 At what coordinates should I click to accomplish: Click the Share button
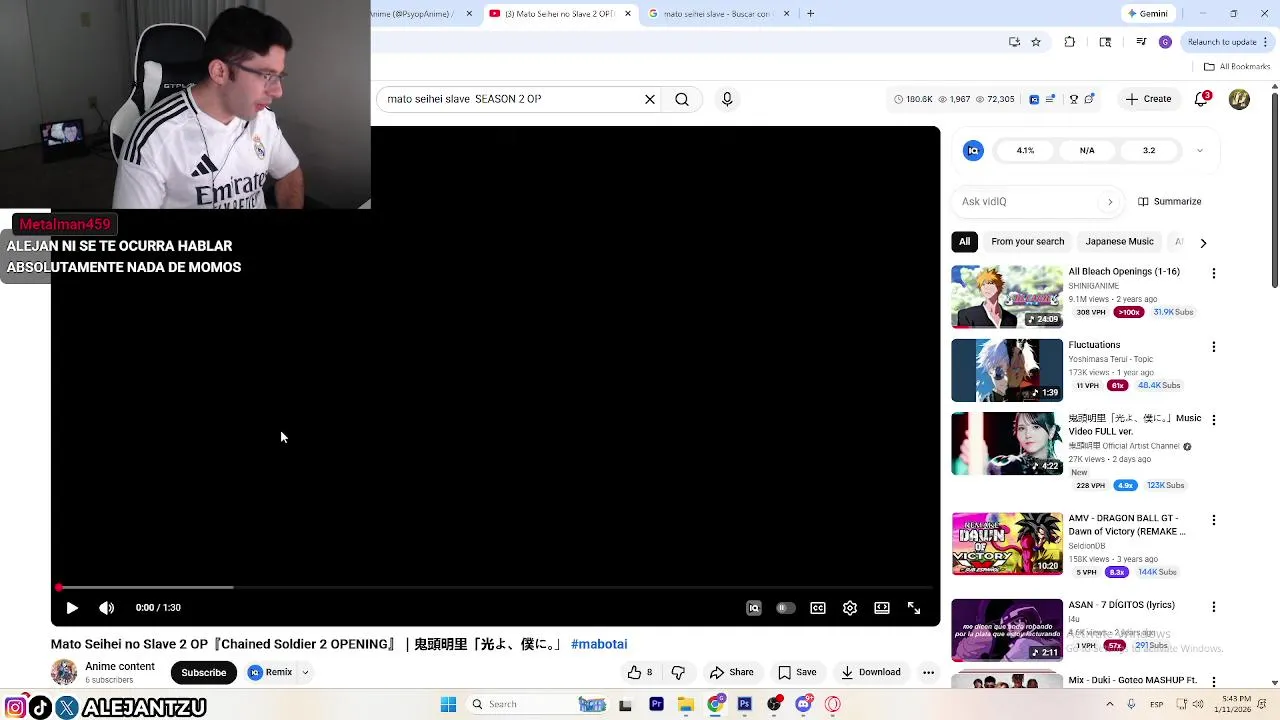click(x=731, y=672)
